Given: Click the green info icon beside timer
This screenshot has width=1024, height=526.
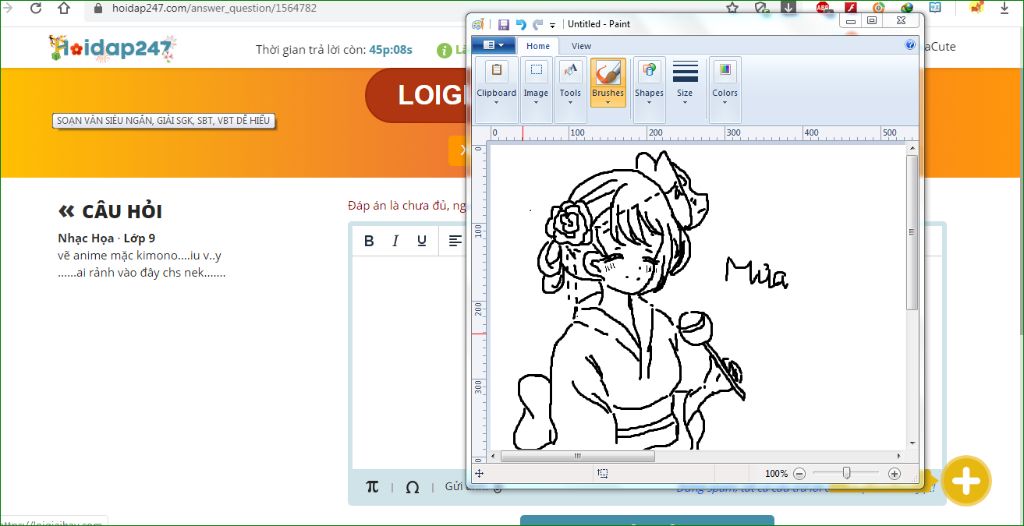Looking at the screenshot, I should point(444,50).
